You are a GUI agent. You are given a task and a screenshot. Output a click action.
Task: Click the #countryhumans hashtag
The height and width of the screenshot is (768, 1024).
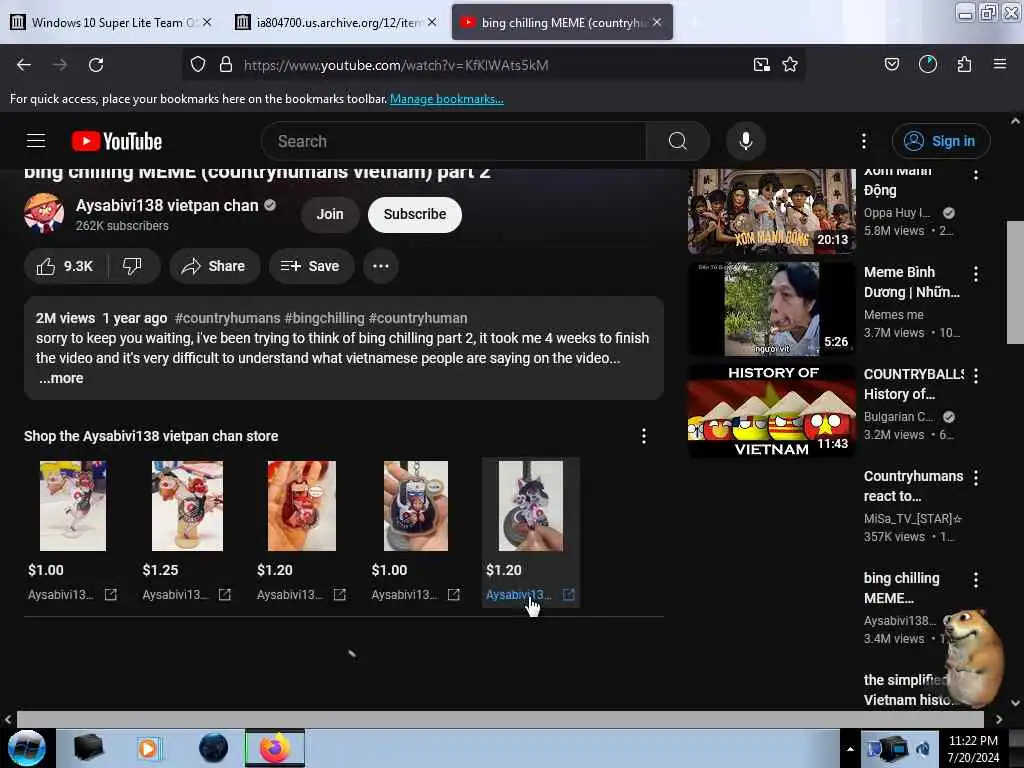(x=227, y=318)
